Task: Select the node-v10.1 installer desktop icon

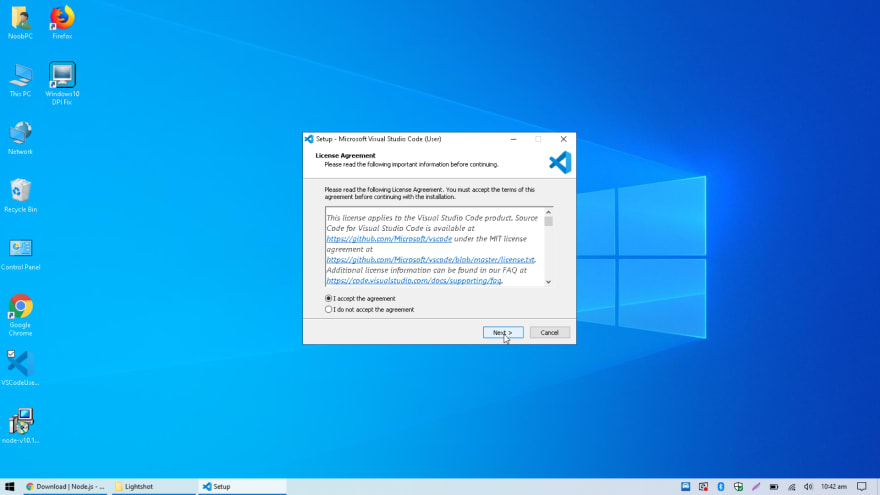Action: (20, 427)
